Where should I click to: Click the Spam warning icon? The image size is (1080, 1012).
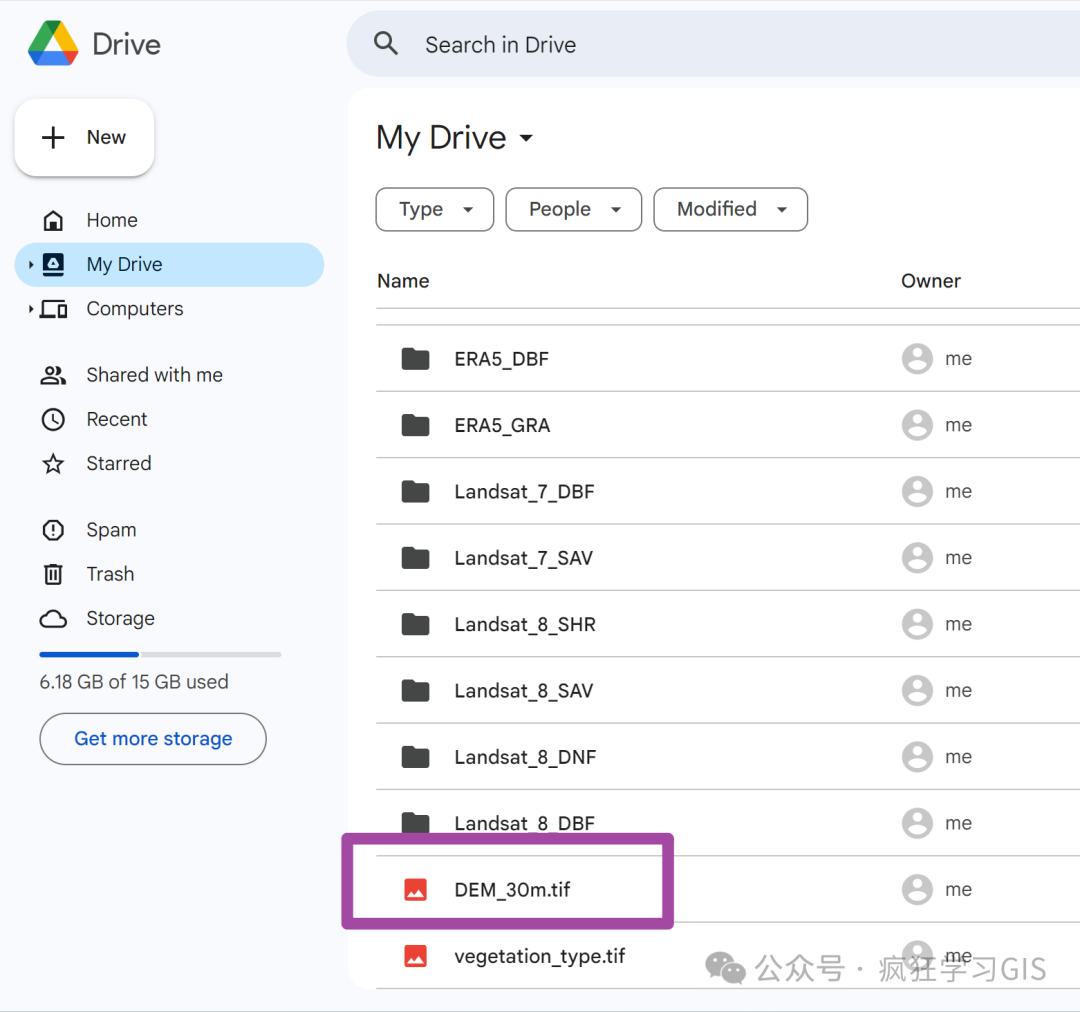tap(53, 530)
